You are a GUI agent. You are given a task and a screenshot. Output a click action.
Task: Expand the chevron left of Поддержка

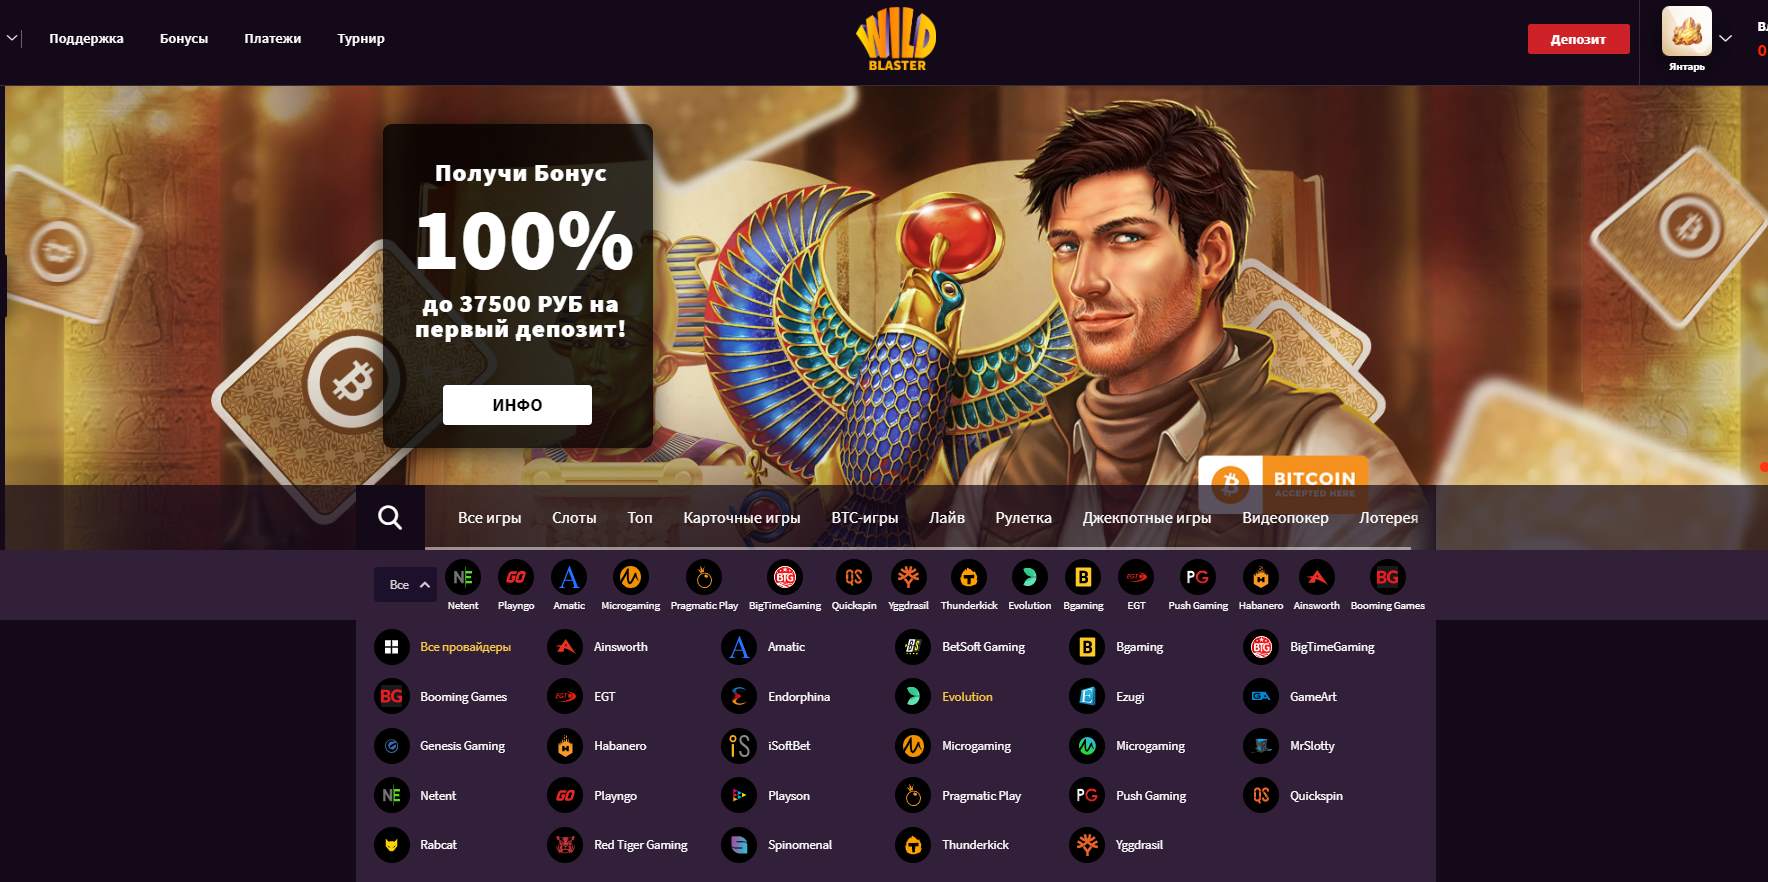(x=12, y=39)
